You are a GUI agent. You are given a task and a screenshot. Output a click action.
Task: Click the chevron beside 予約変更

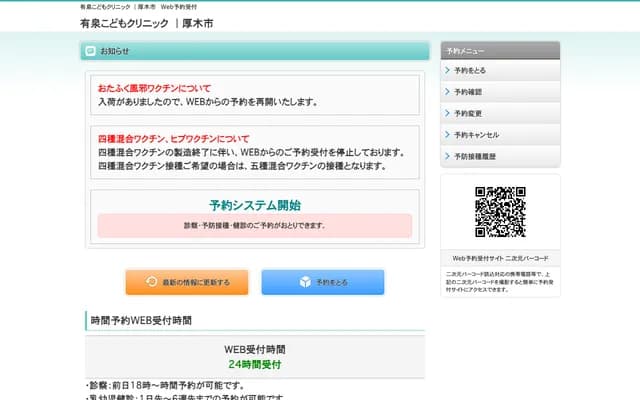(447, 113)
